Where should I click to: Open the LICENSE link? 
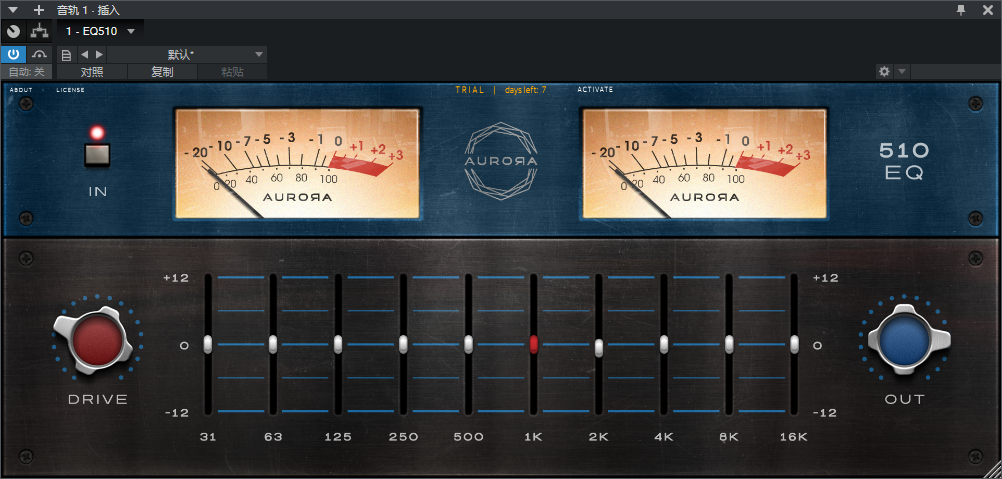click(x=70, y=90)
